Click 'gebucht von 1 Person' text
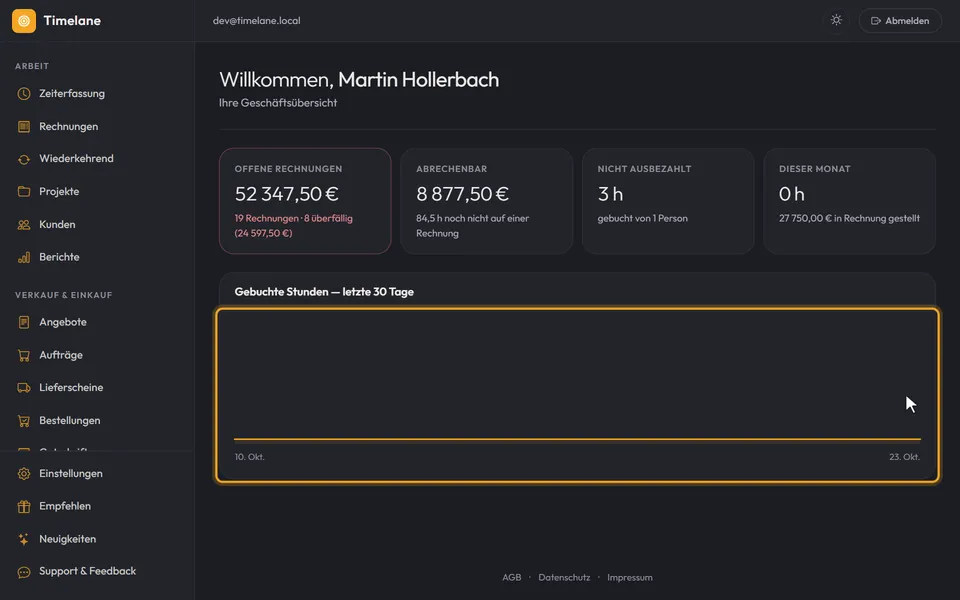This screenshot has height=600, width=960. (642, 219)
